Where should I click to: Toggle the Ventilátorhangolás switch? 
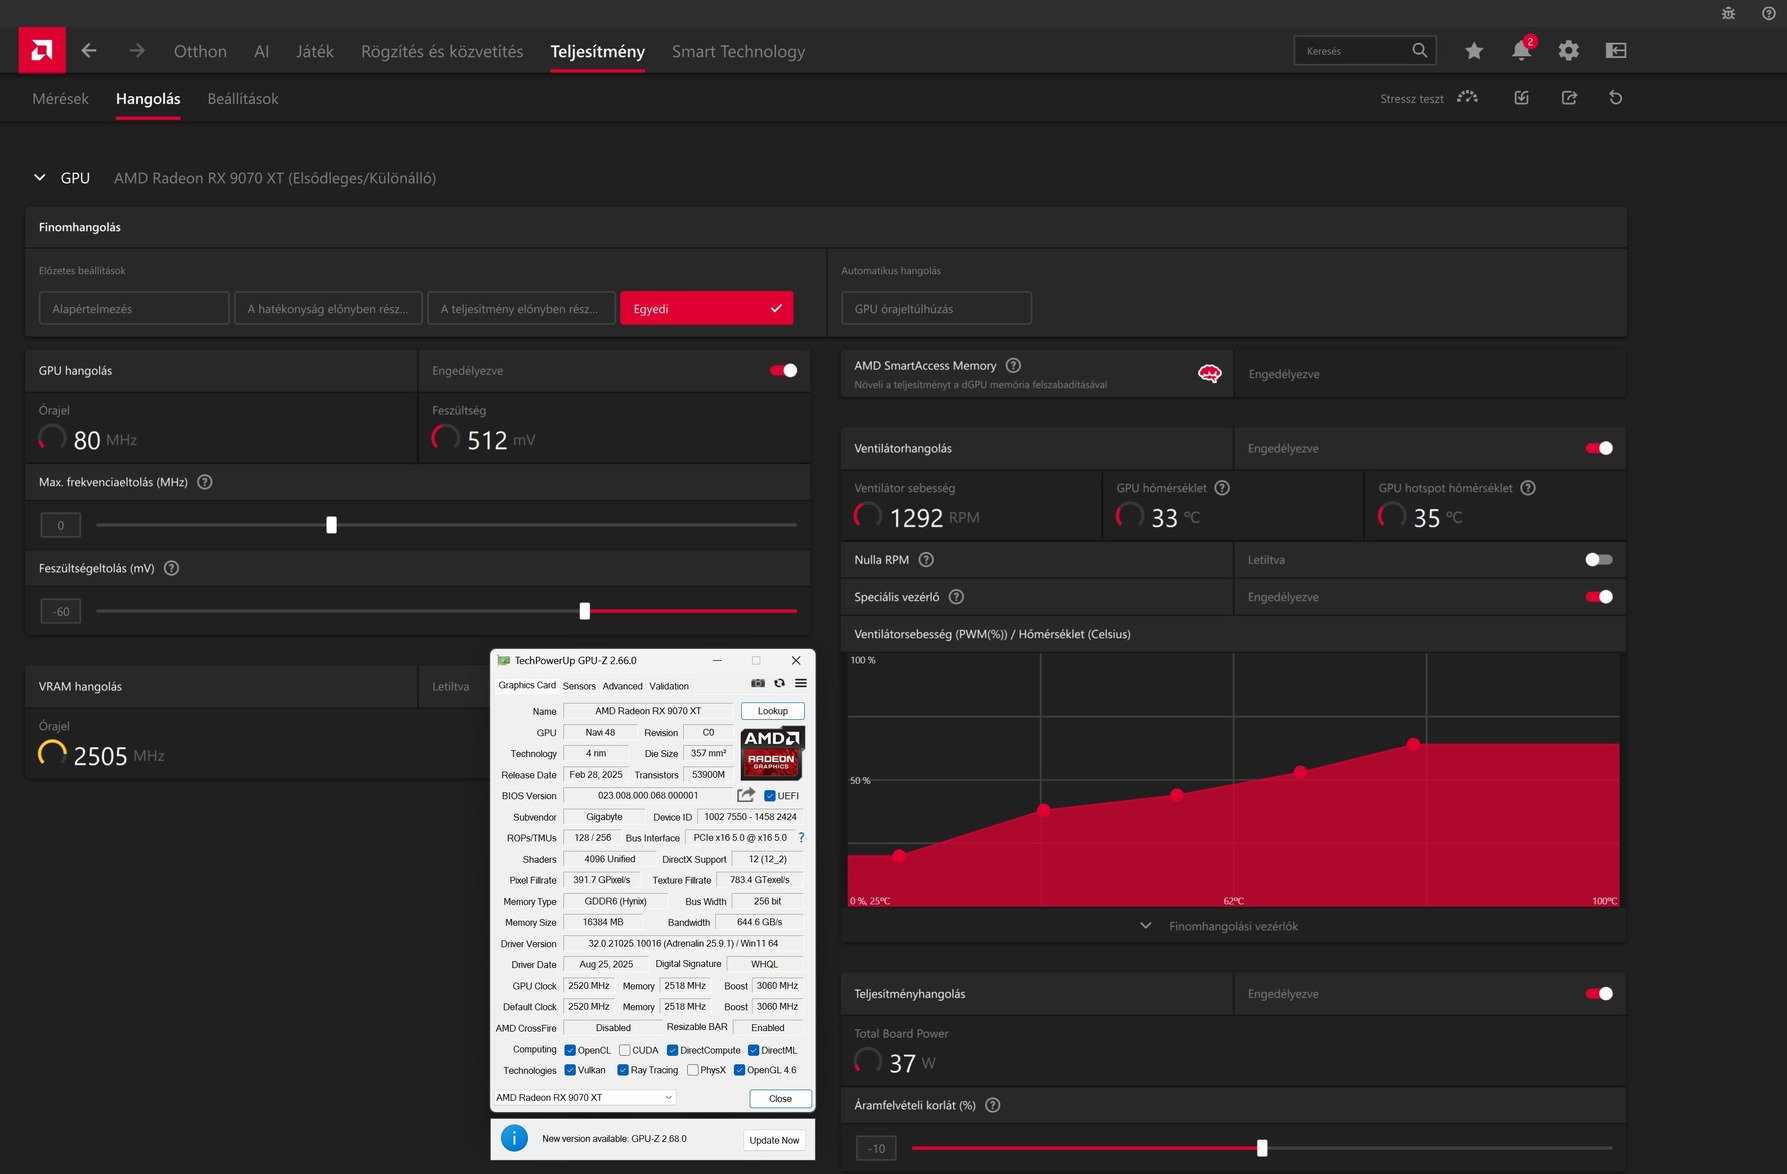1599,448
